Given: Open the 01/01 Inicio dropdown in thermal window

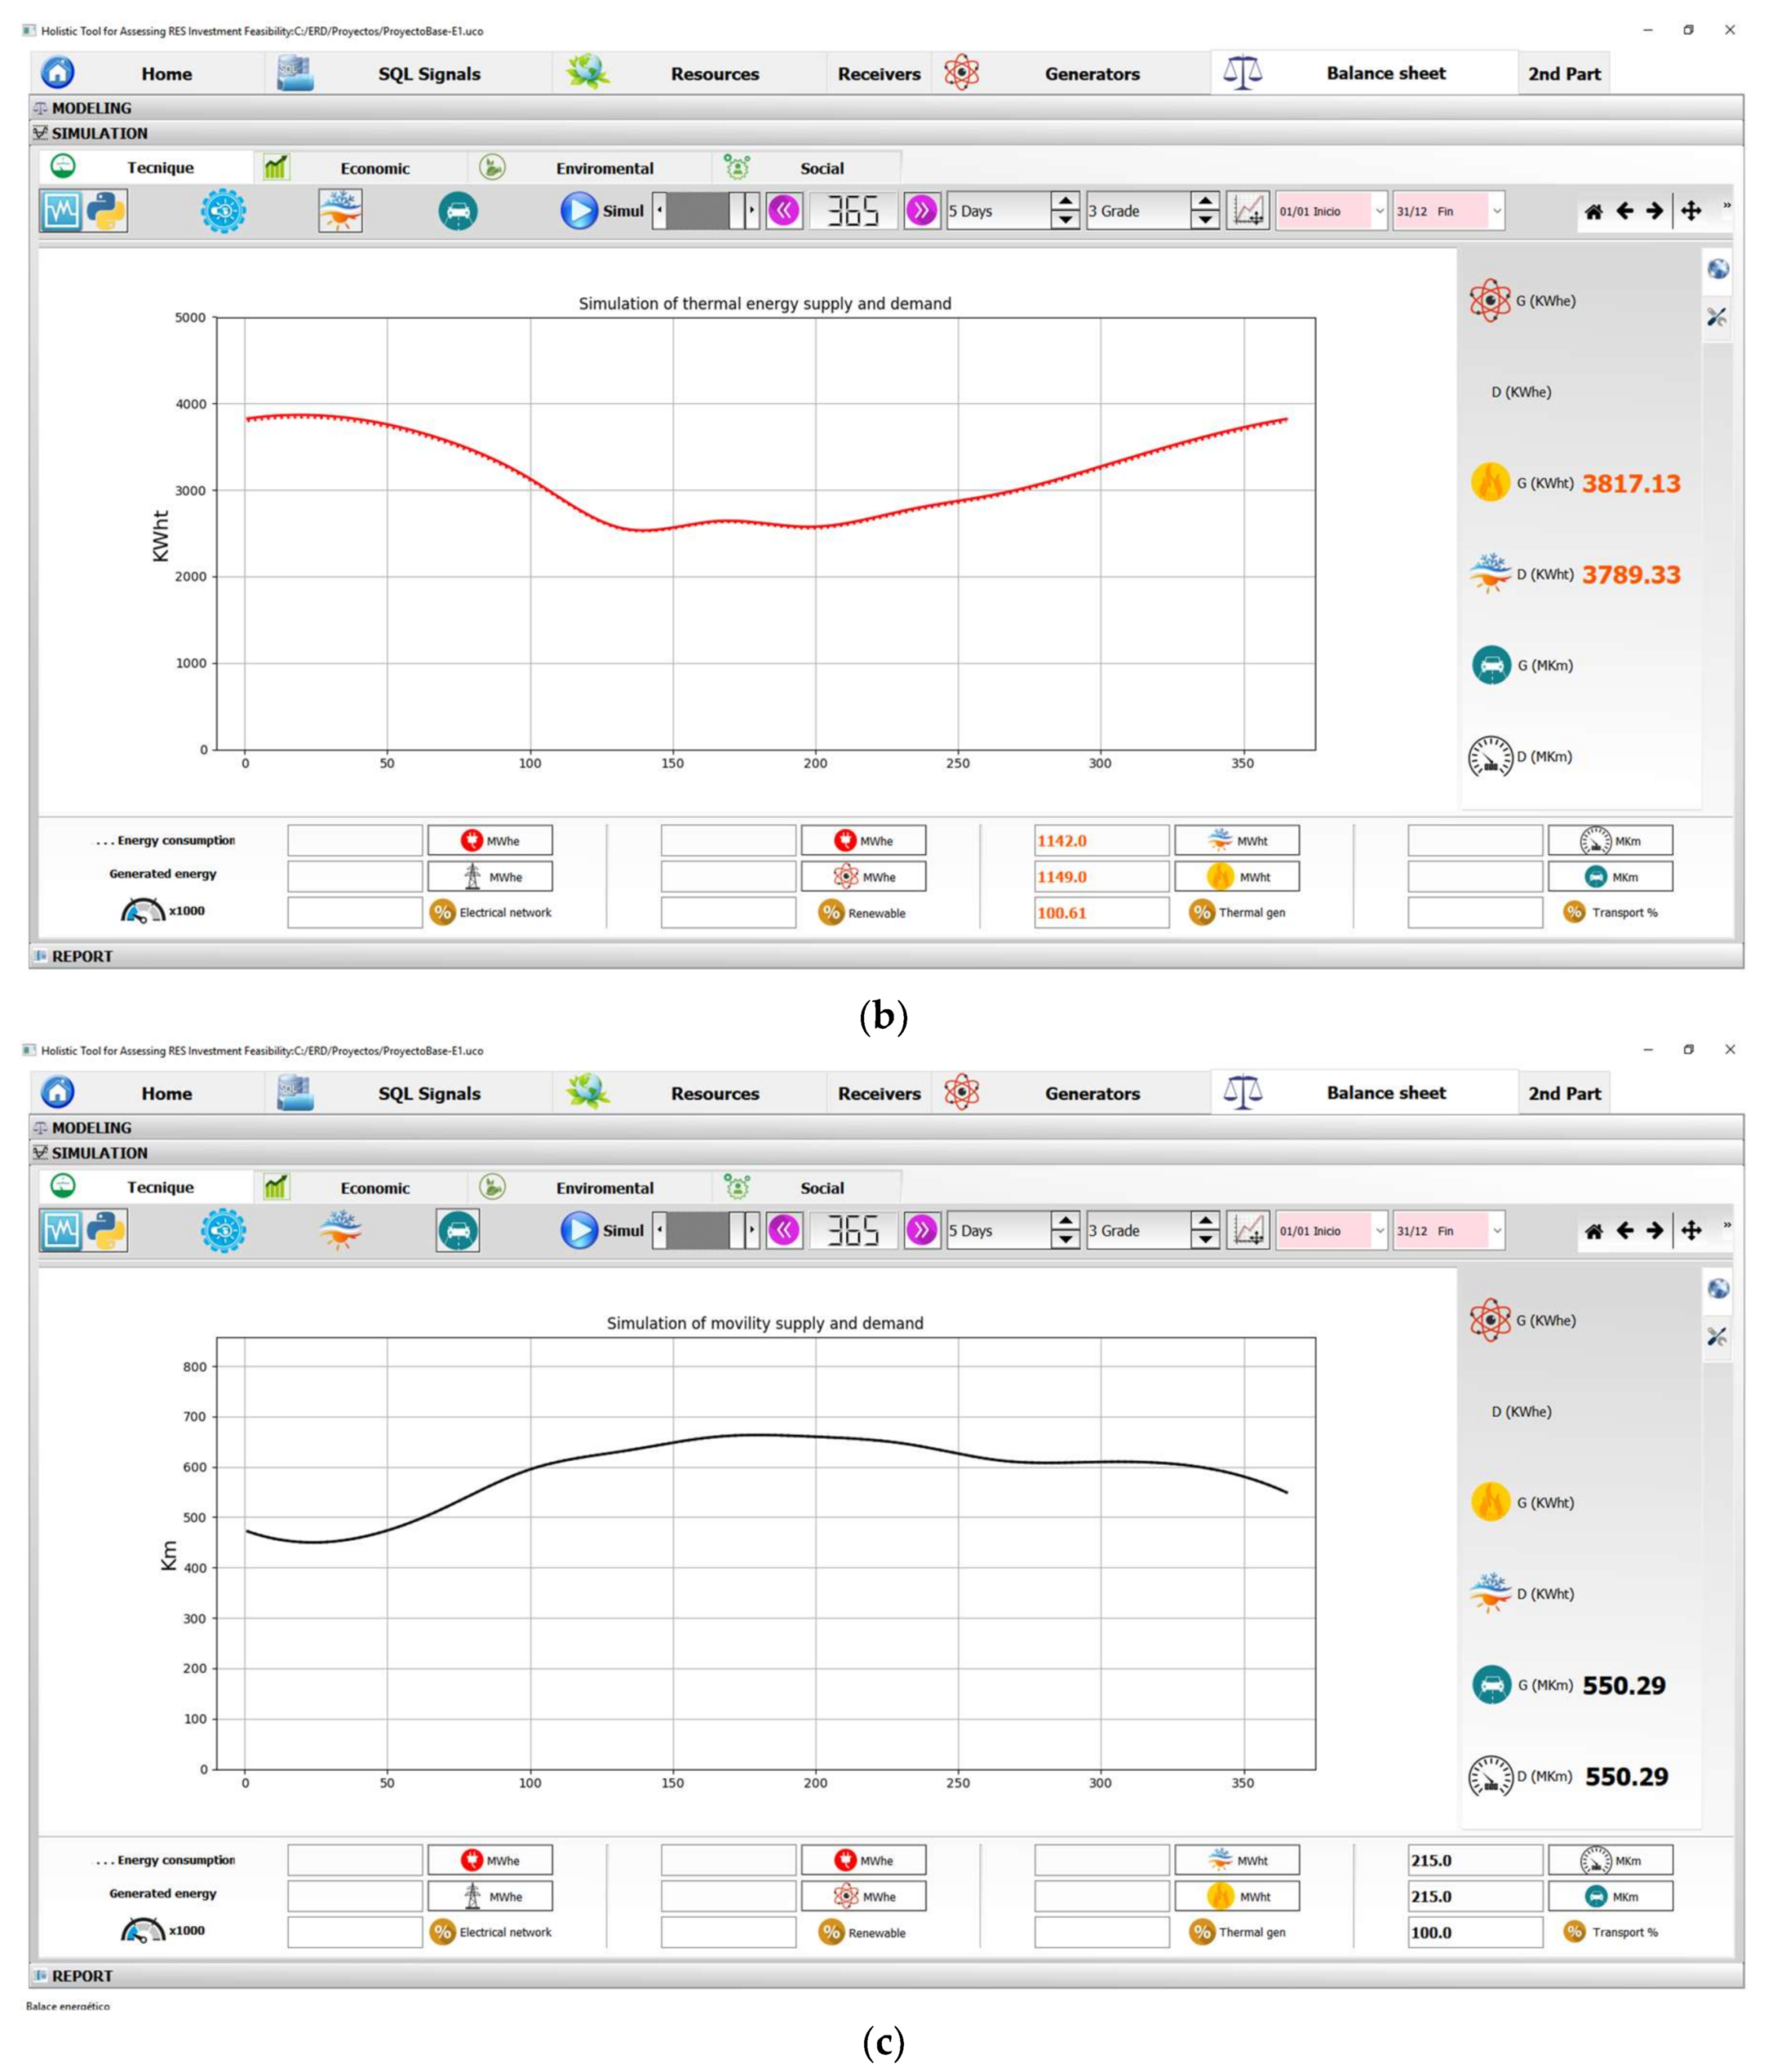Looking at the screenshot, I should 1379,211.
